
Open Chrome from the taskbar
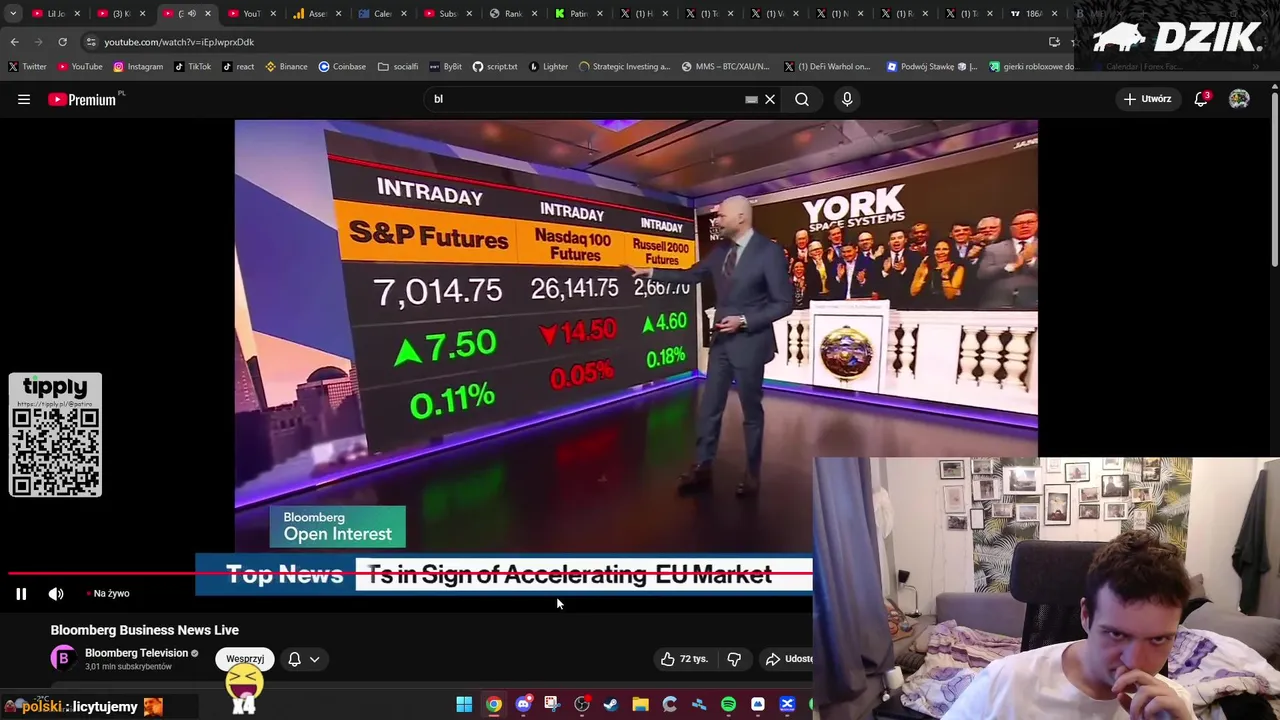point(494,705)
